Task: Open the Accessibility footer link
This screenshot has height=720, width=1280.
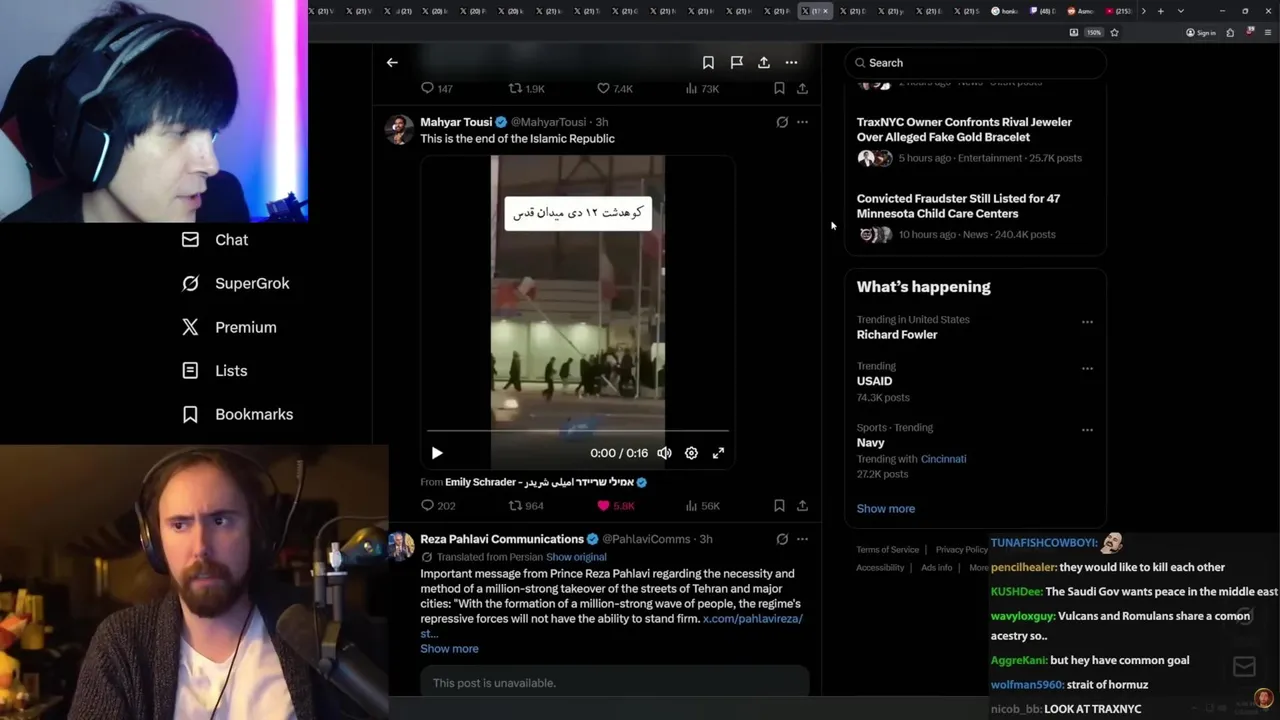Action: pyautogui.click(x=880, y=567)
